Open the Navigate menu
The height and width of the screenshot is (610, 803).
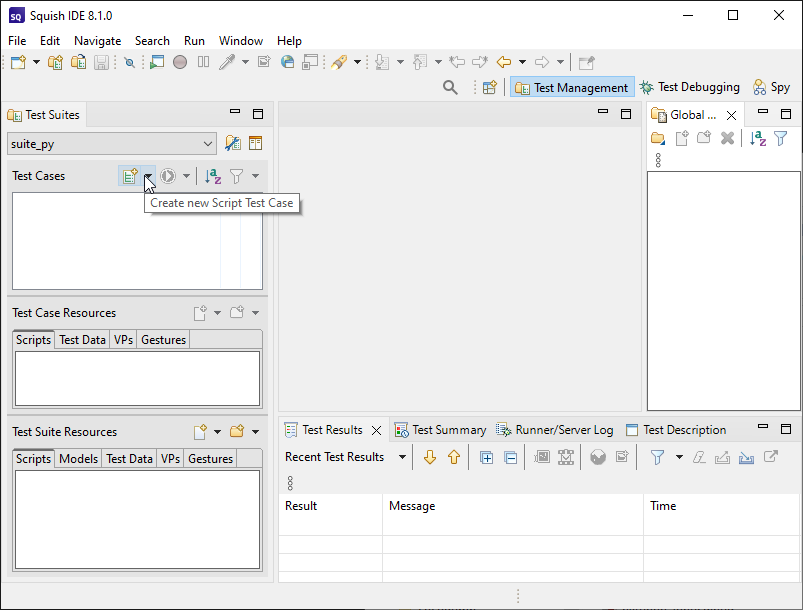[x=97, y=41]
